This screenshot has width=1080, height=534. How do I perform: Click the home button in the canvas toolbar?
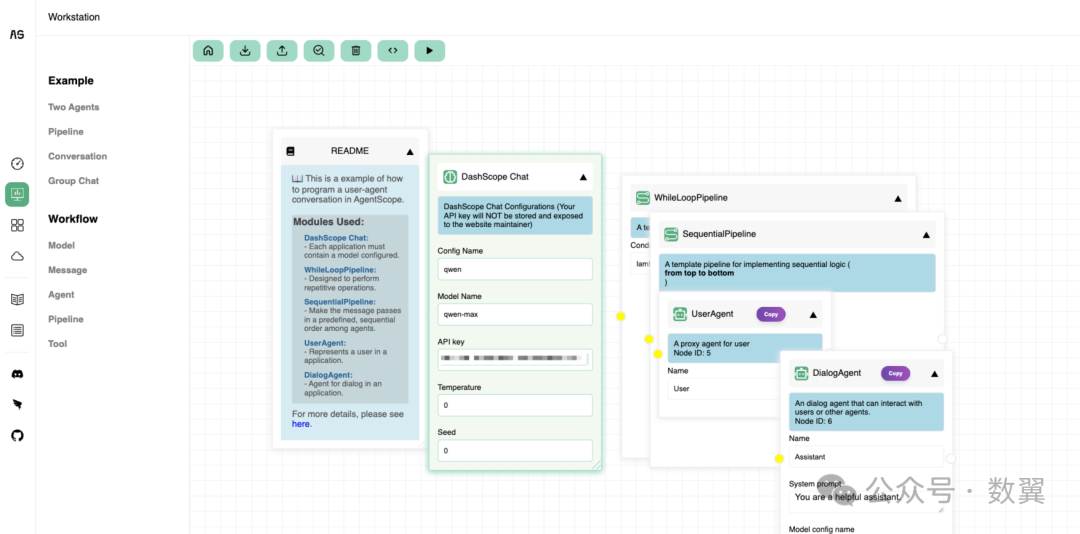point(208,50)
